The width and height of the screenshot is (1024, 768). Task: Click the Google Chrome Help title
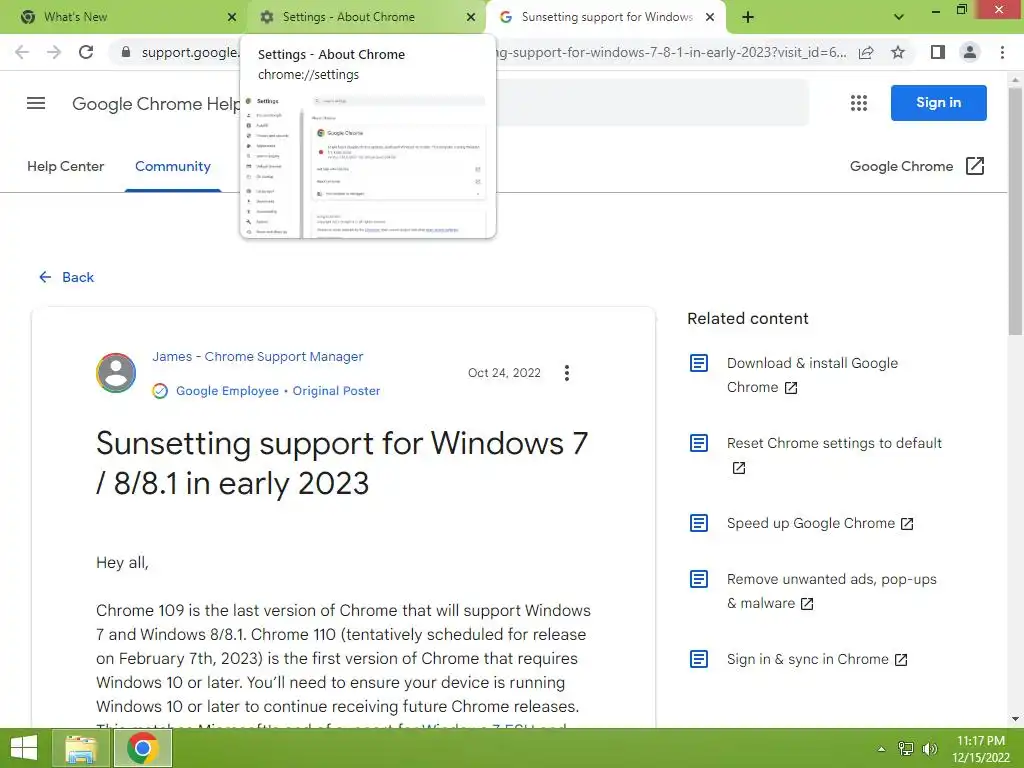(x=156, y=104)
